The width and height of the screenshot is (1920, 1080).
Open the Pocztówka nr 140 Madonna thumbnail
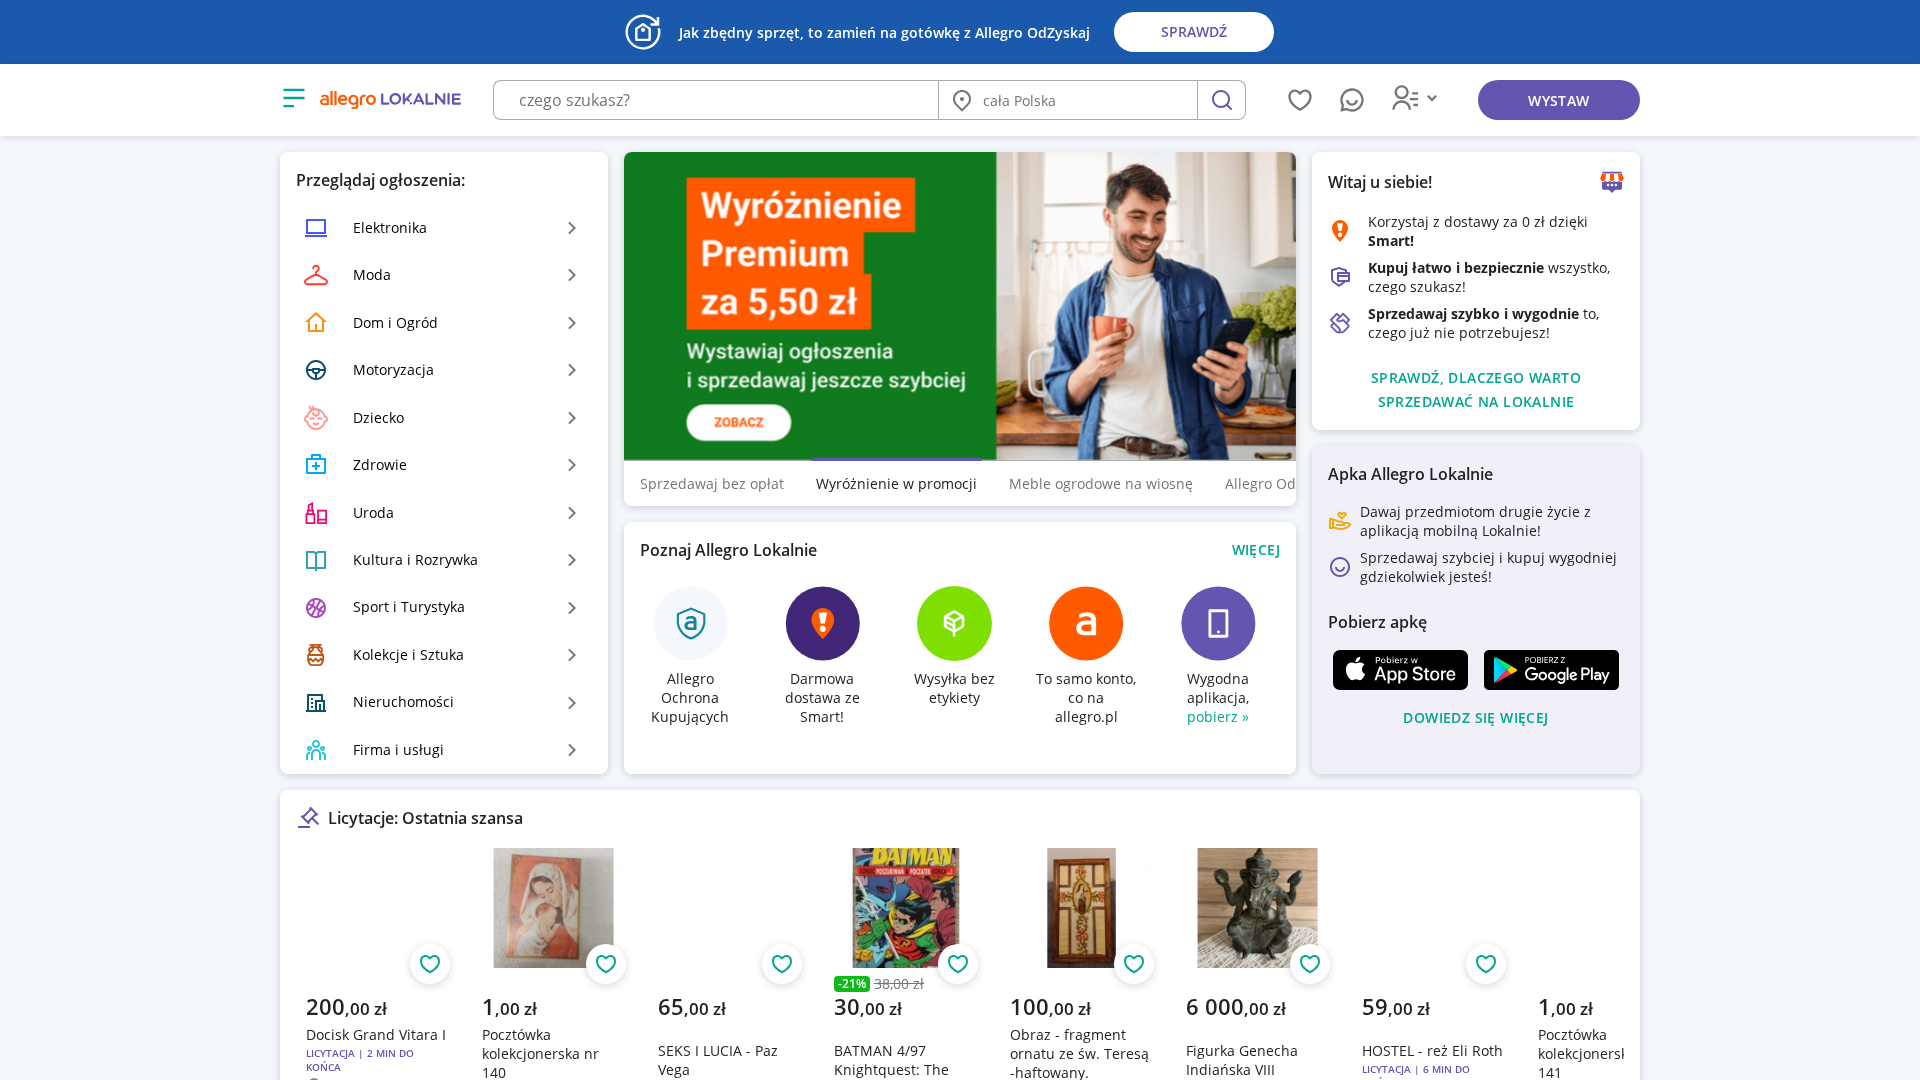(x=553, y=908)
